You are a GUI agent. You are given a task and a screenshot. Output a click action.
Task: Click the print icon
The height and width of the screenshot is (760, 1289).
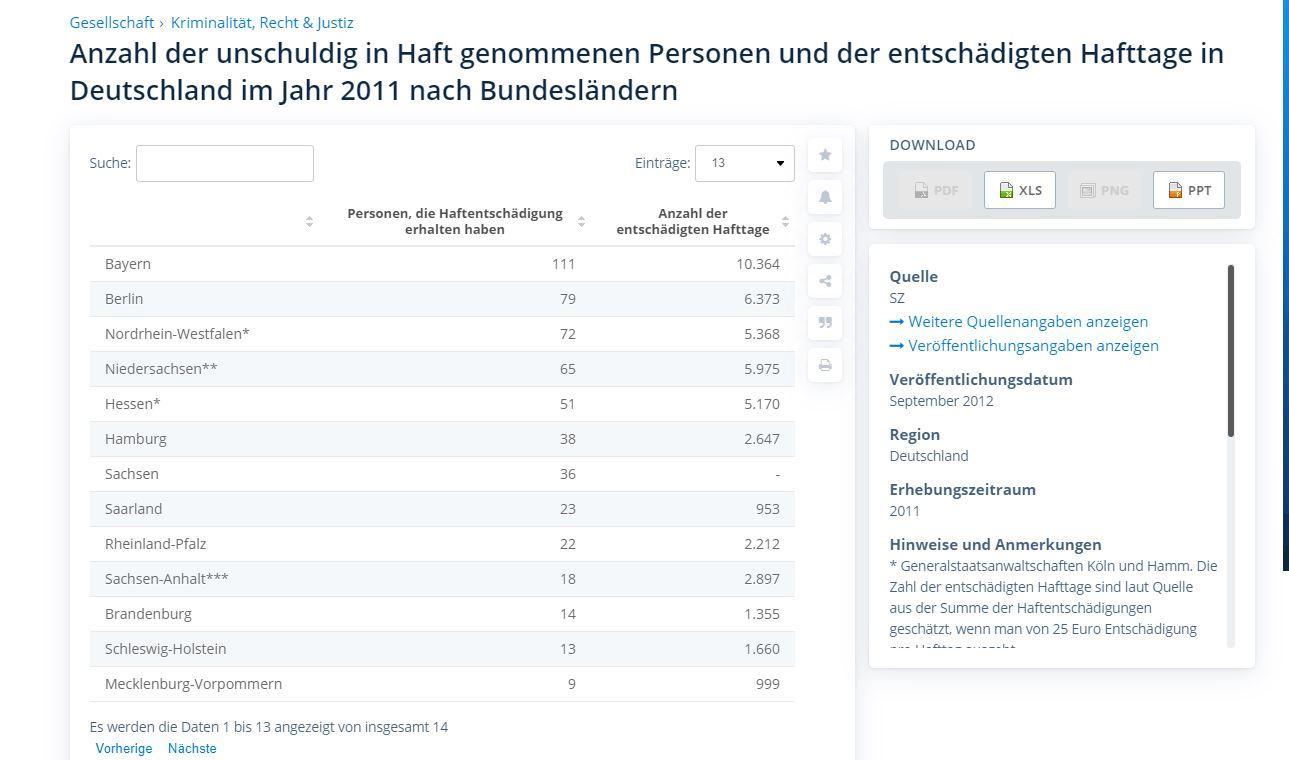click(825, 365)
